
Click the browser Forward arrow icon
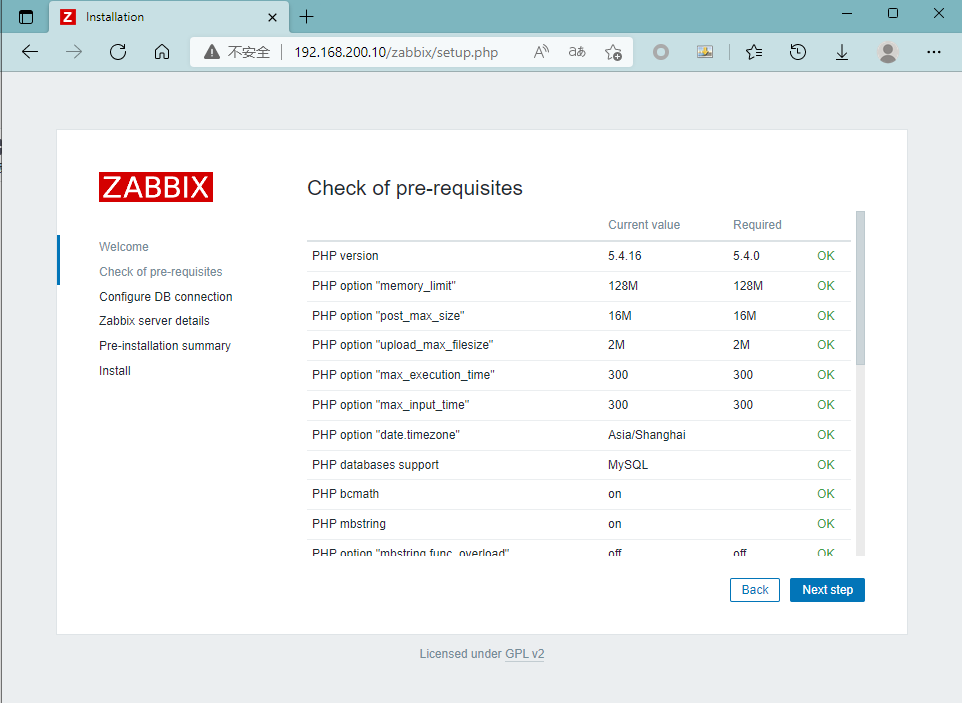(74, 52)
